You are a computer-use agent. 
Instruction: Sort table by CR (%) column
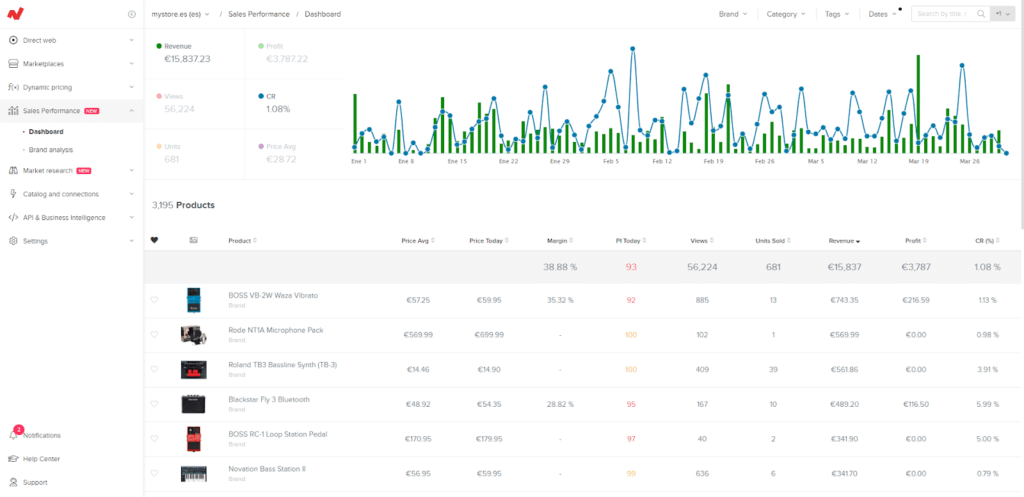pyautogui.click(x=987, y=241)
